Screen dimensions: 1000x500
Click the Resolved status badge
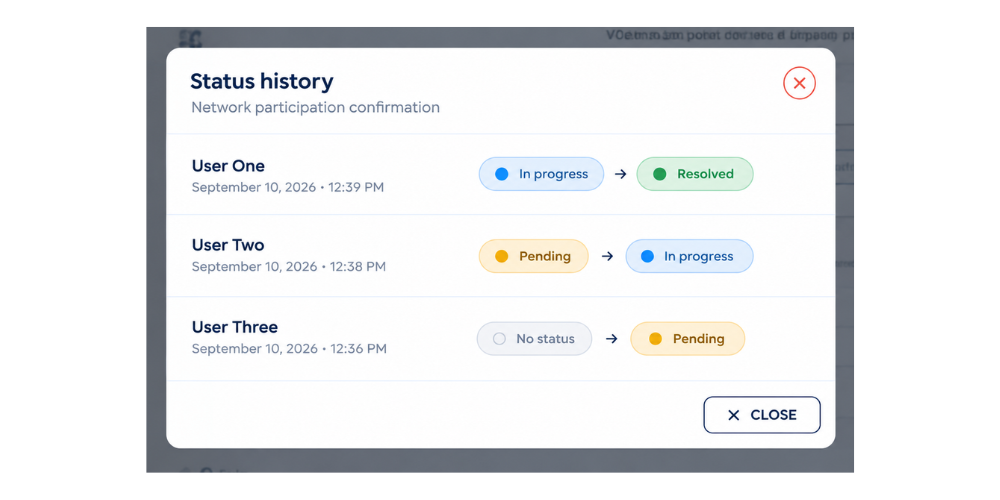[695, 174]
